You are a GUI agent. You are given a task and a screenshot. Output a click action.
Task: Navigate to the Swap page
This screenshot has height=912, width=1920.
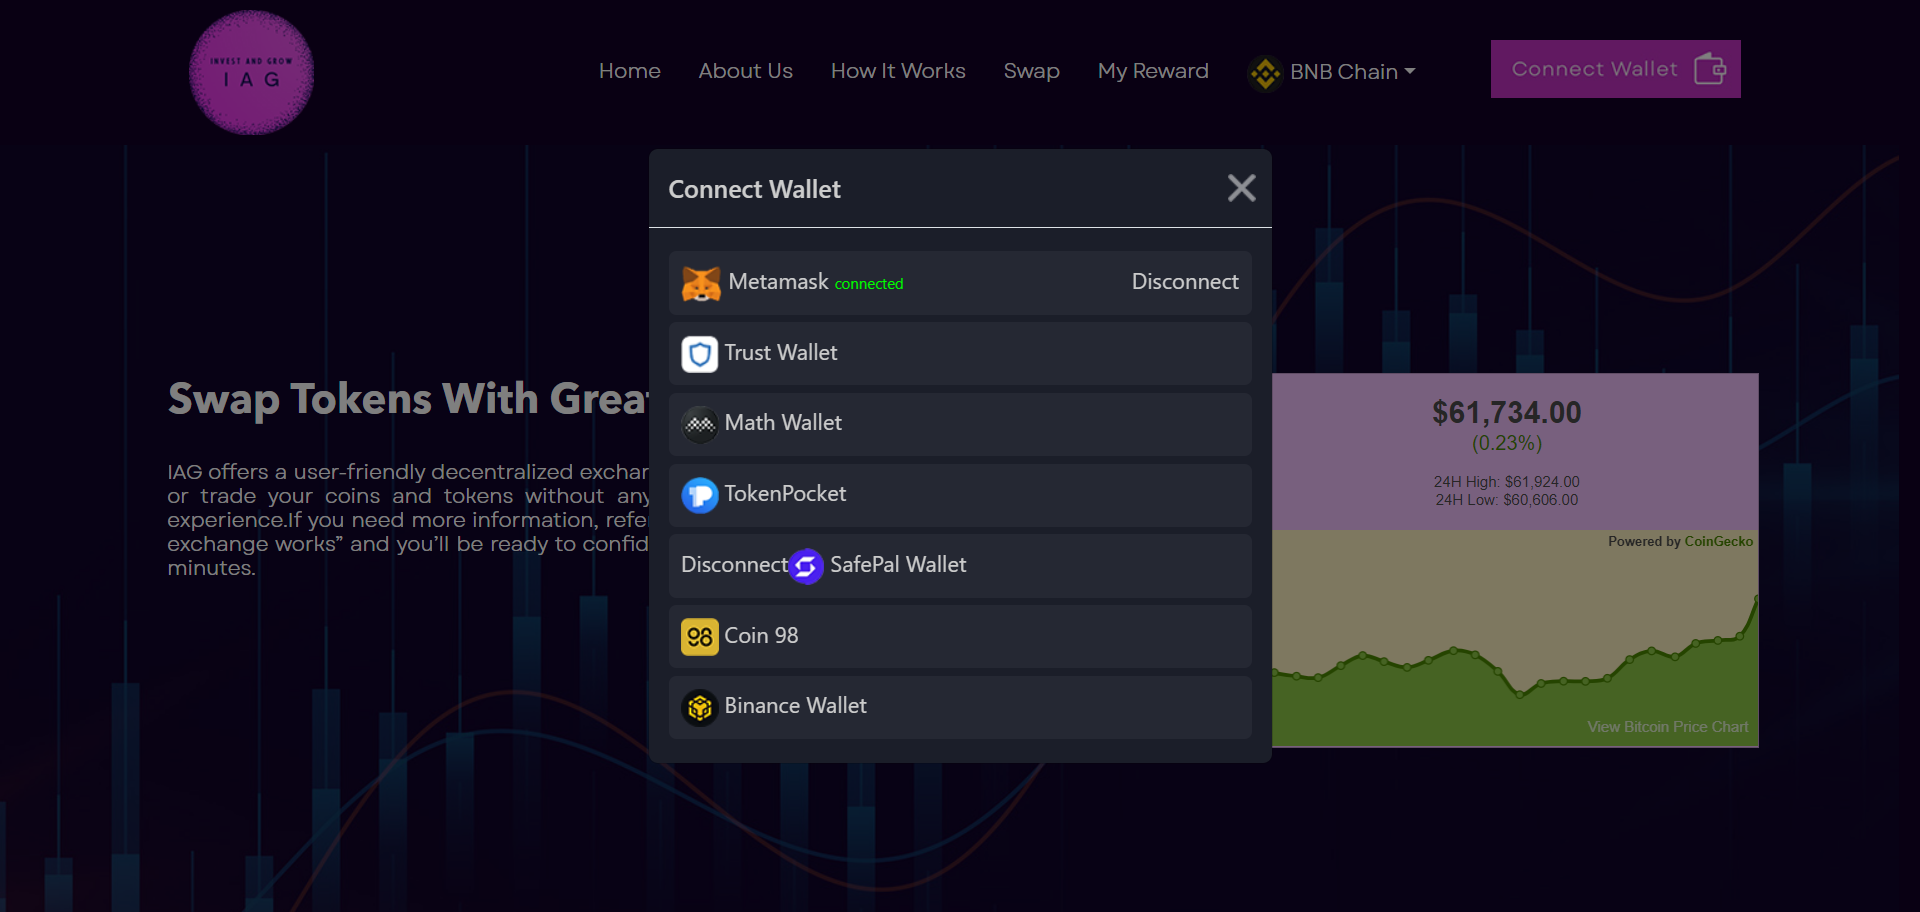(x=1032, y=71)
